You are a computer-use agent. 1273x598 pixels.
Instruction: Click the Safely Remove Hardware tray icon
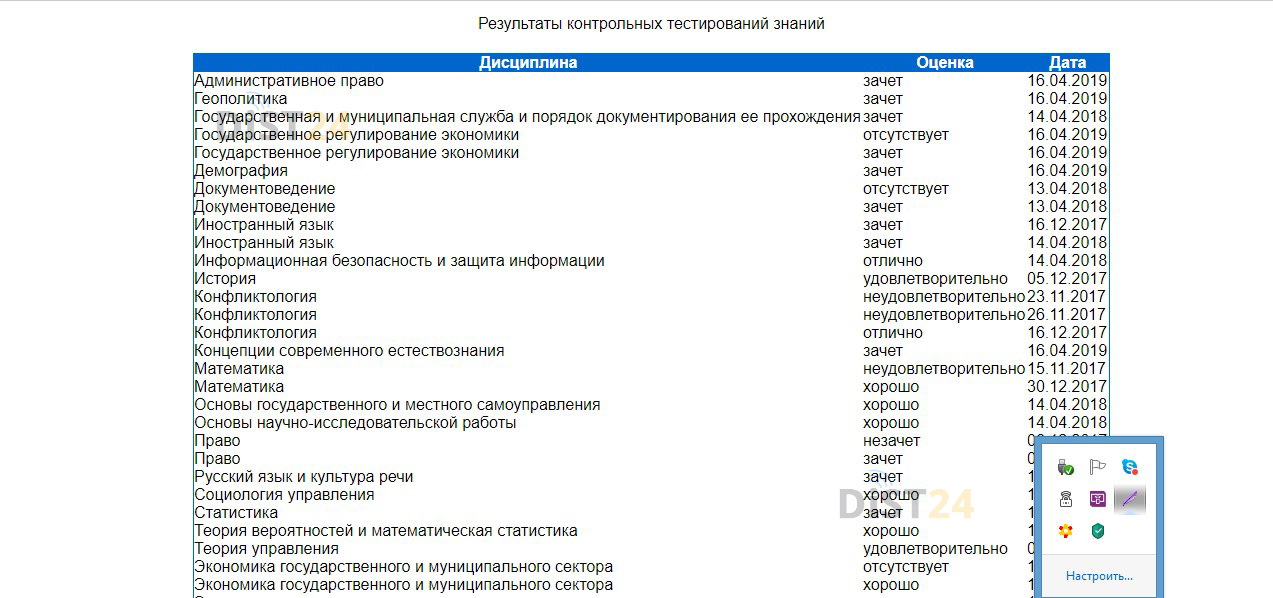[x=1064, y=466]
